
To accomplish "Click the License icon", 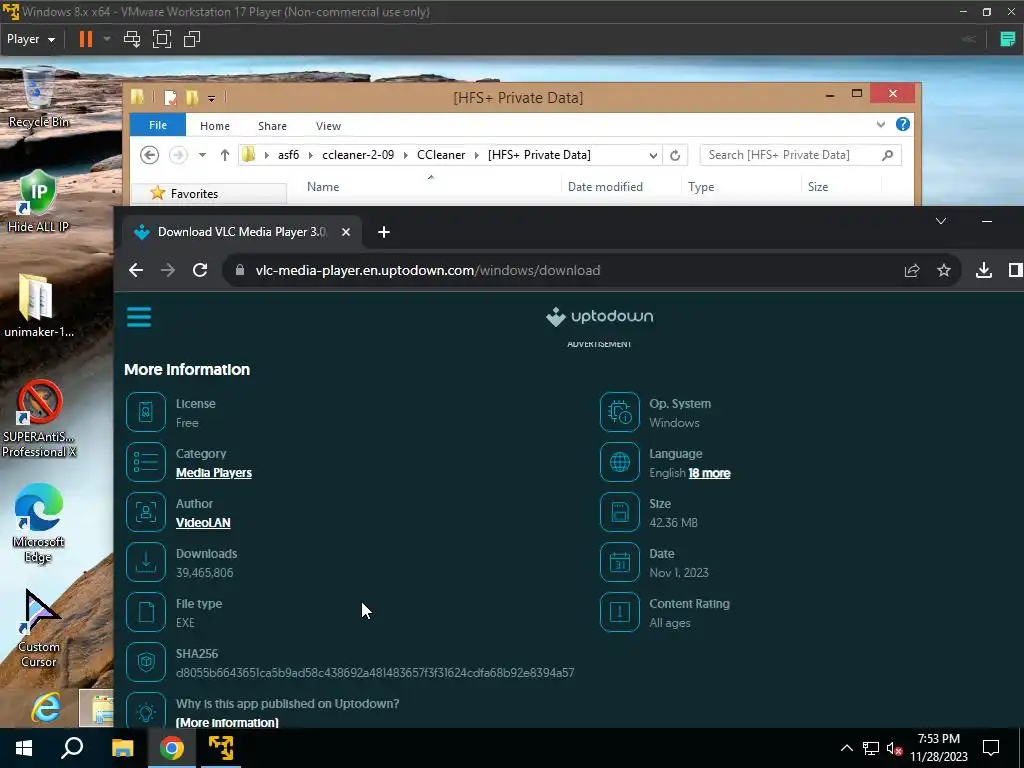I will pos(146,412).
